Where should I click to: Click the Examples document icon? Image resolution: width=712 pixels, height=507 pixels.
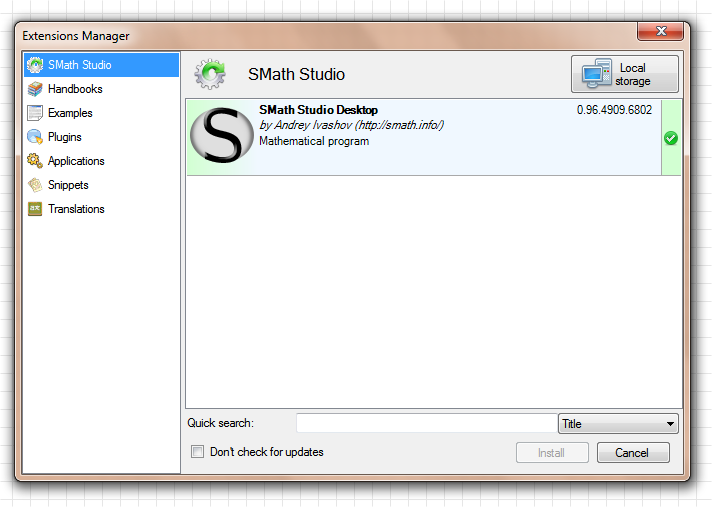tap(35, 113)
